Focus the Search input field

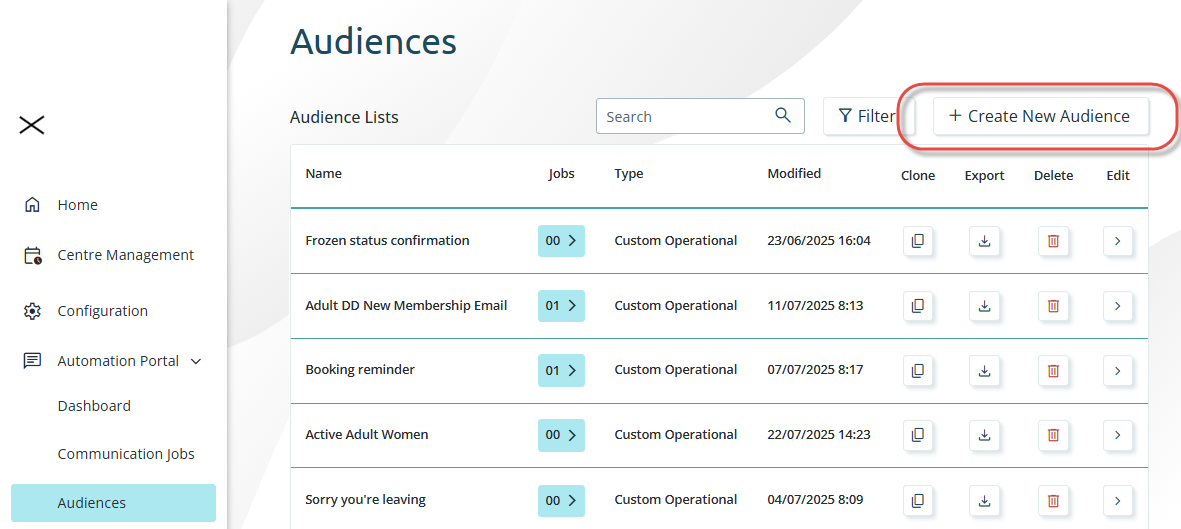pos(700,117)
